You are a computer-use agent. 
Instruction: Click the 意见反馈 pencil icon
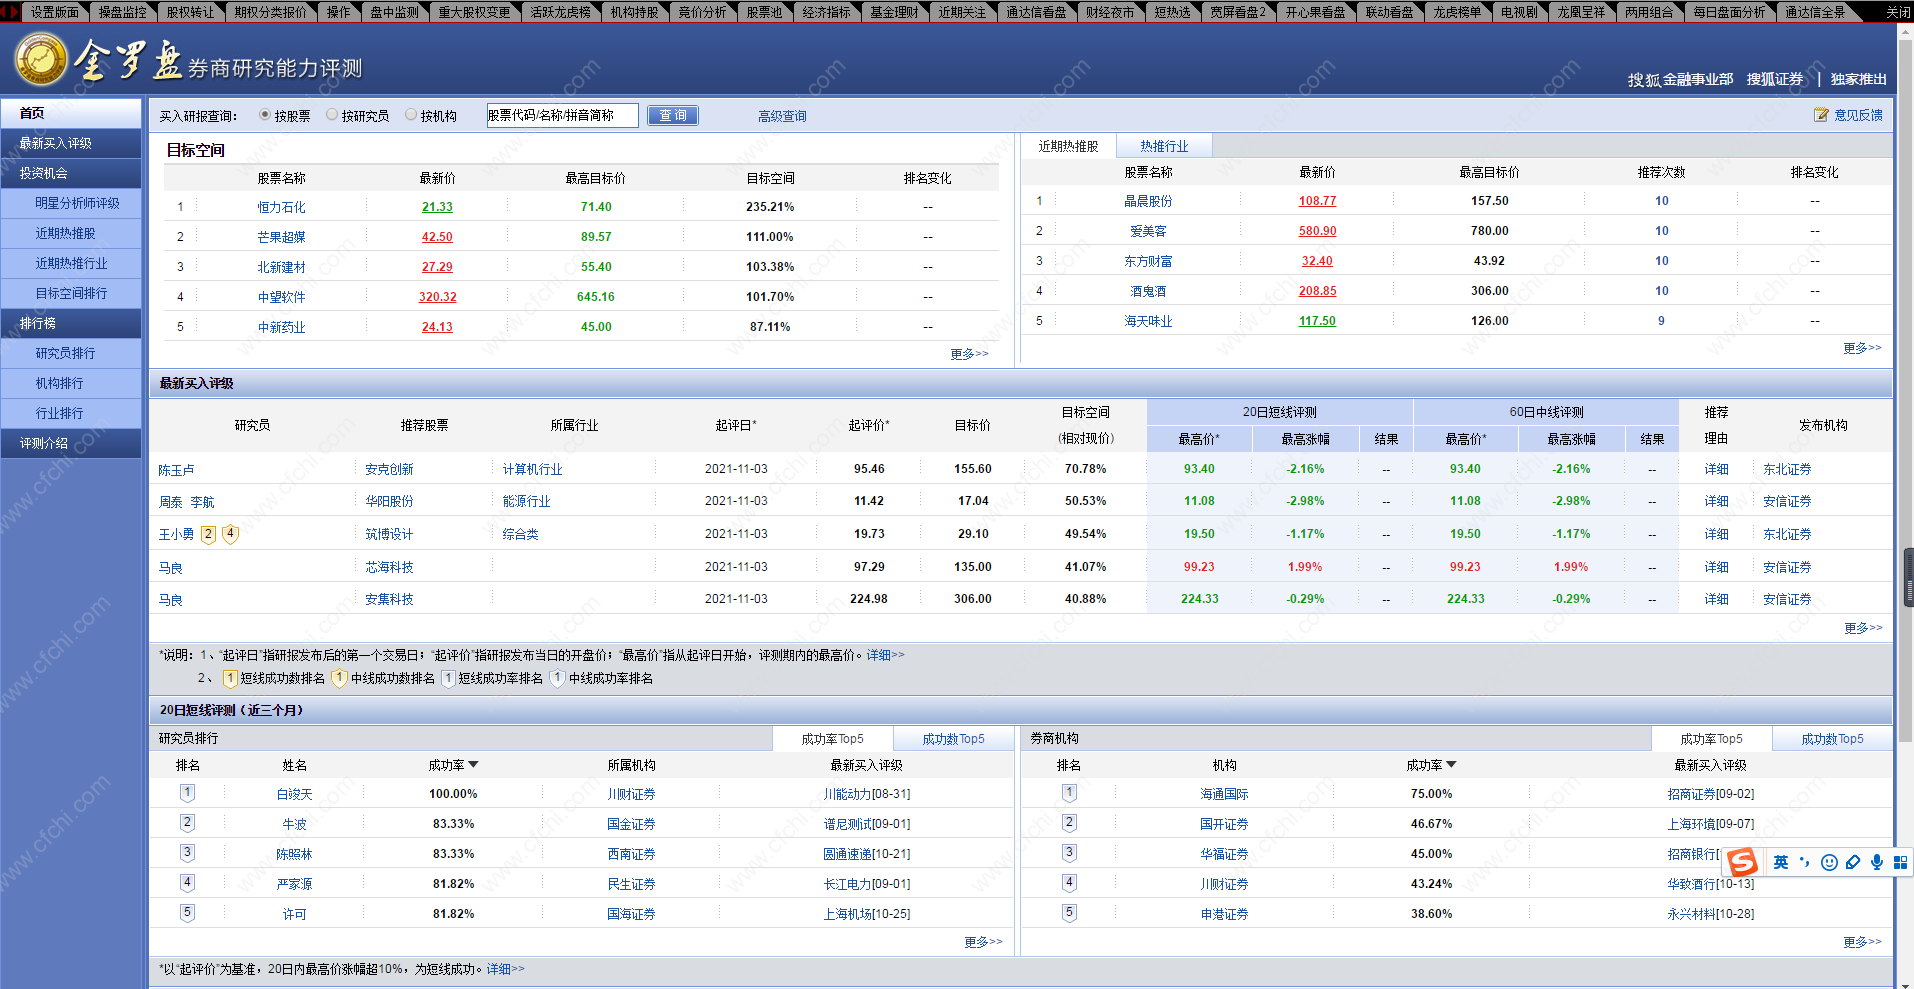tap(1821, 115)
